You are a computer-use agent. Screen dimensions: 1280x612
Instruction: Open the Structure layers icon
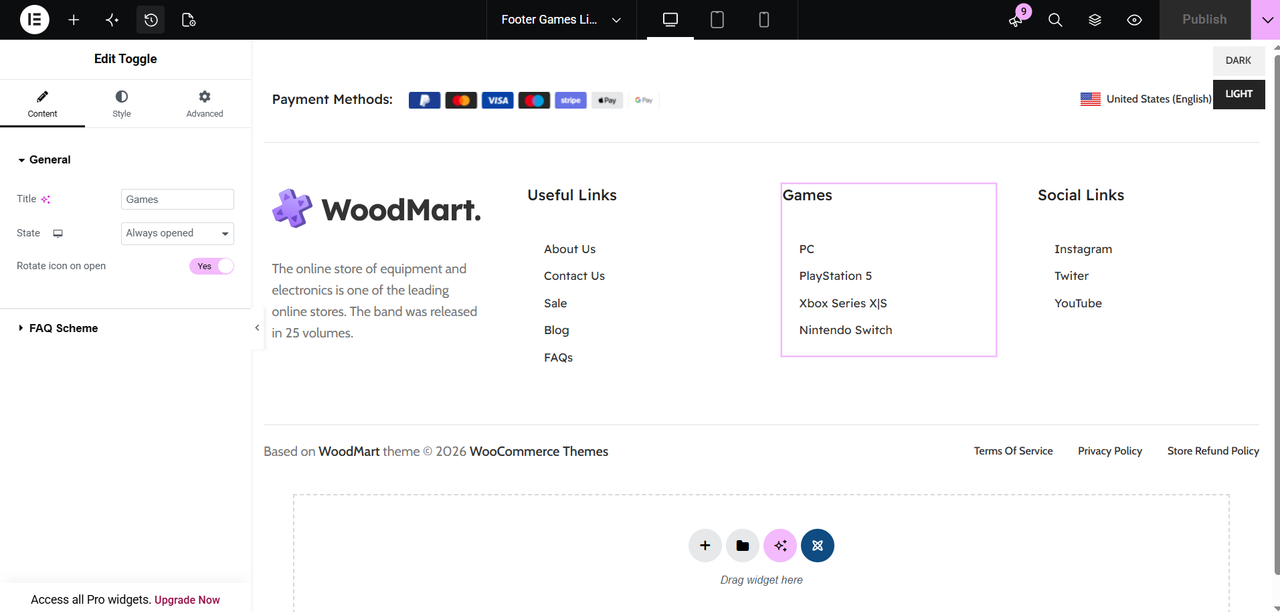(1095, 20)
